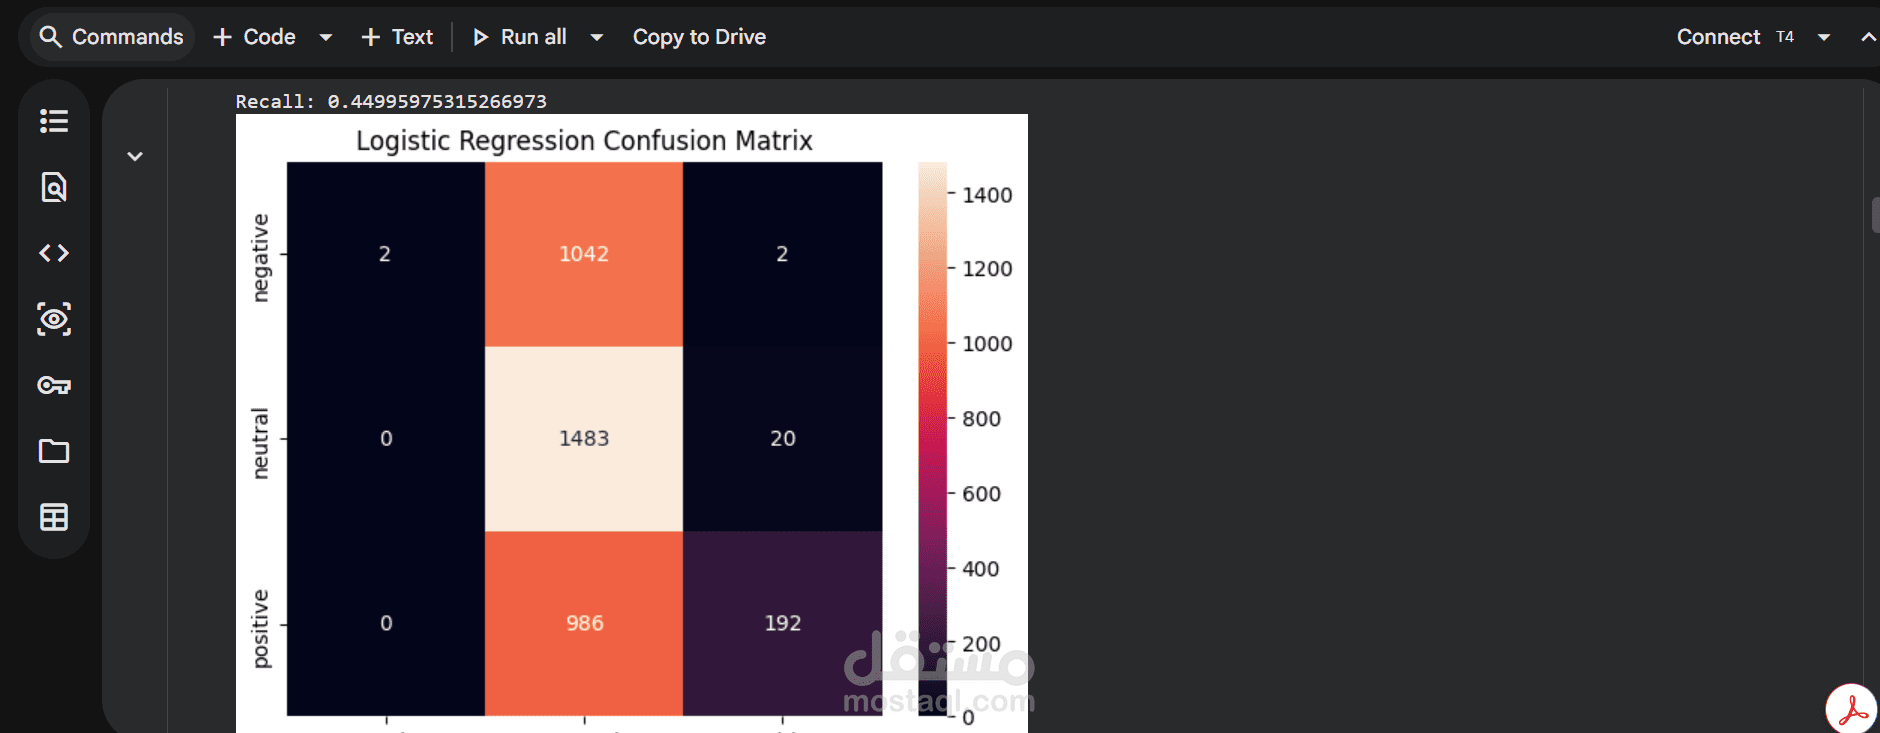The width and height of the screenshot is (1880, 733).
Task: Click the heatmap colorbar gradient
Action: pos(932,439)
